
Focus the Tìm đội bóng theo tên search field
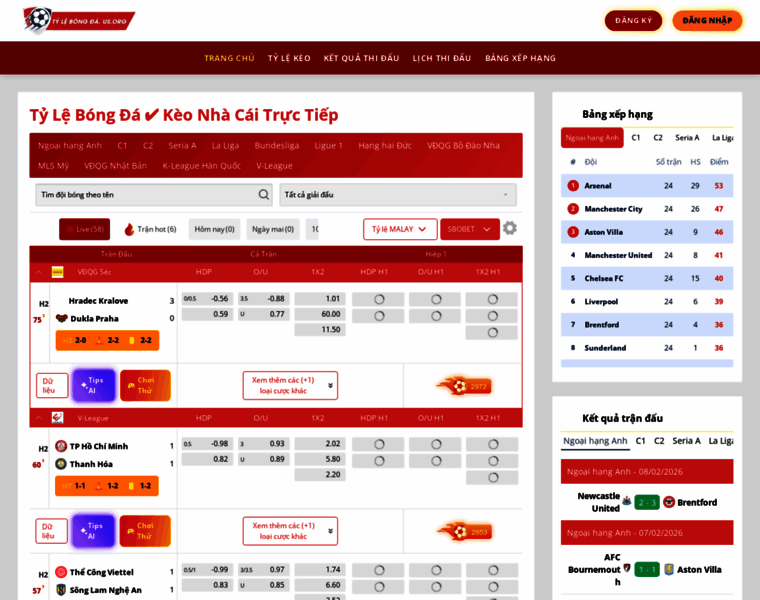click(154, 194)
